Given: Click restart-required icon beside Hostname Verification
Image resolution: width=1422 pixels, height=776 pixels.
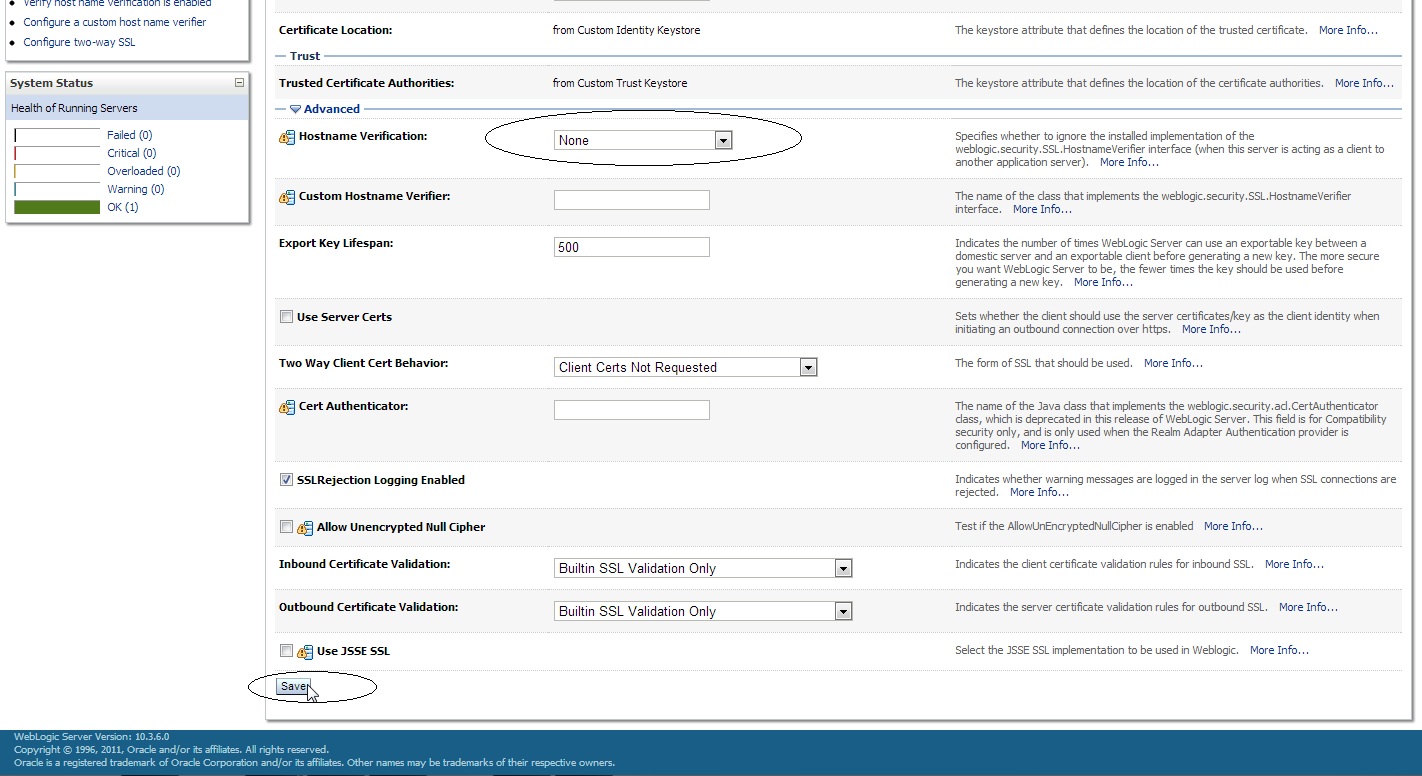Looking at the screenshot, I should 287,137.
